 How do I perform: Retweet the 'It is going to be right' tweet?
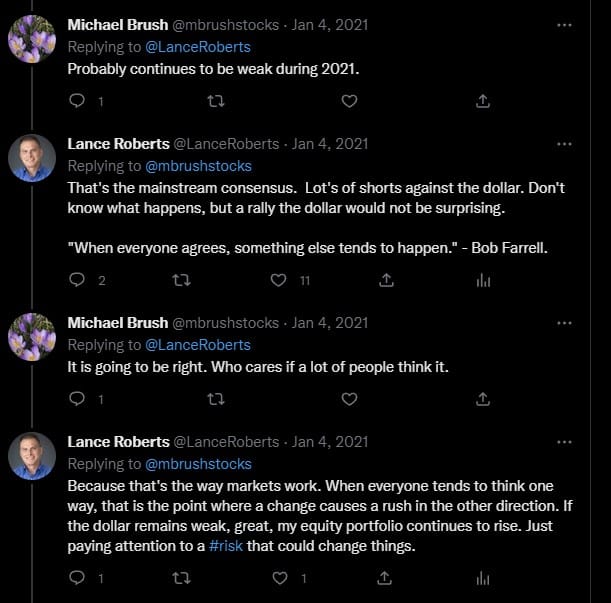coord(214,399)
